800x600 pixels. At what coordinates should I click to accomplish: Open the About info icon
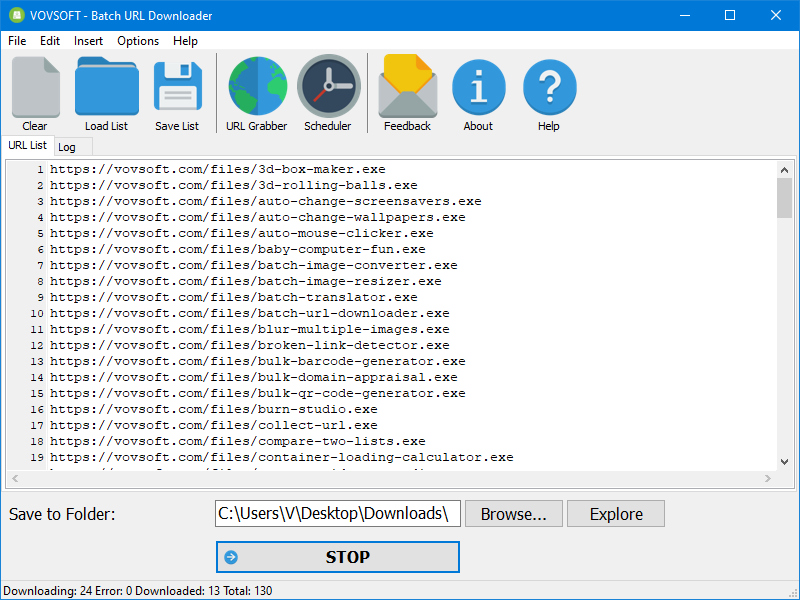pyautogui.click(x=479, y=87)
